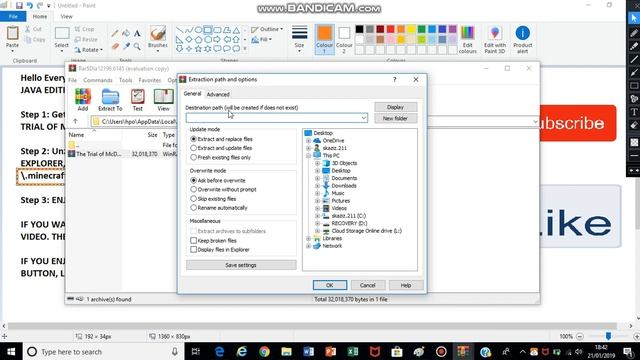Switch to the General tab

pyautogui.click(x=192, y=93)
